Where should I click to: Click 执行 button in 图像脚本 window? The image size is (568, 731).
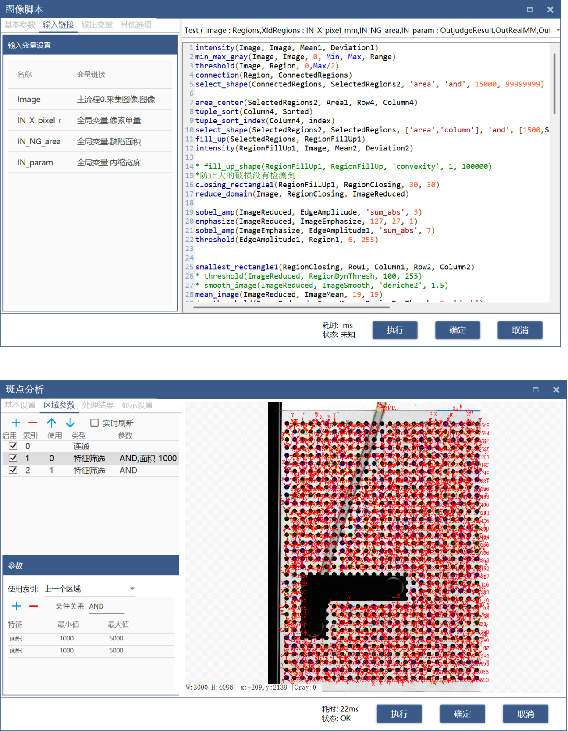coord(395,330)
